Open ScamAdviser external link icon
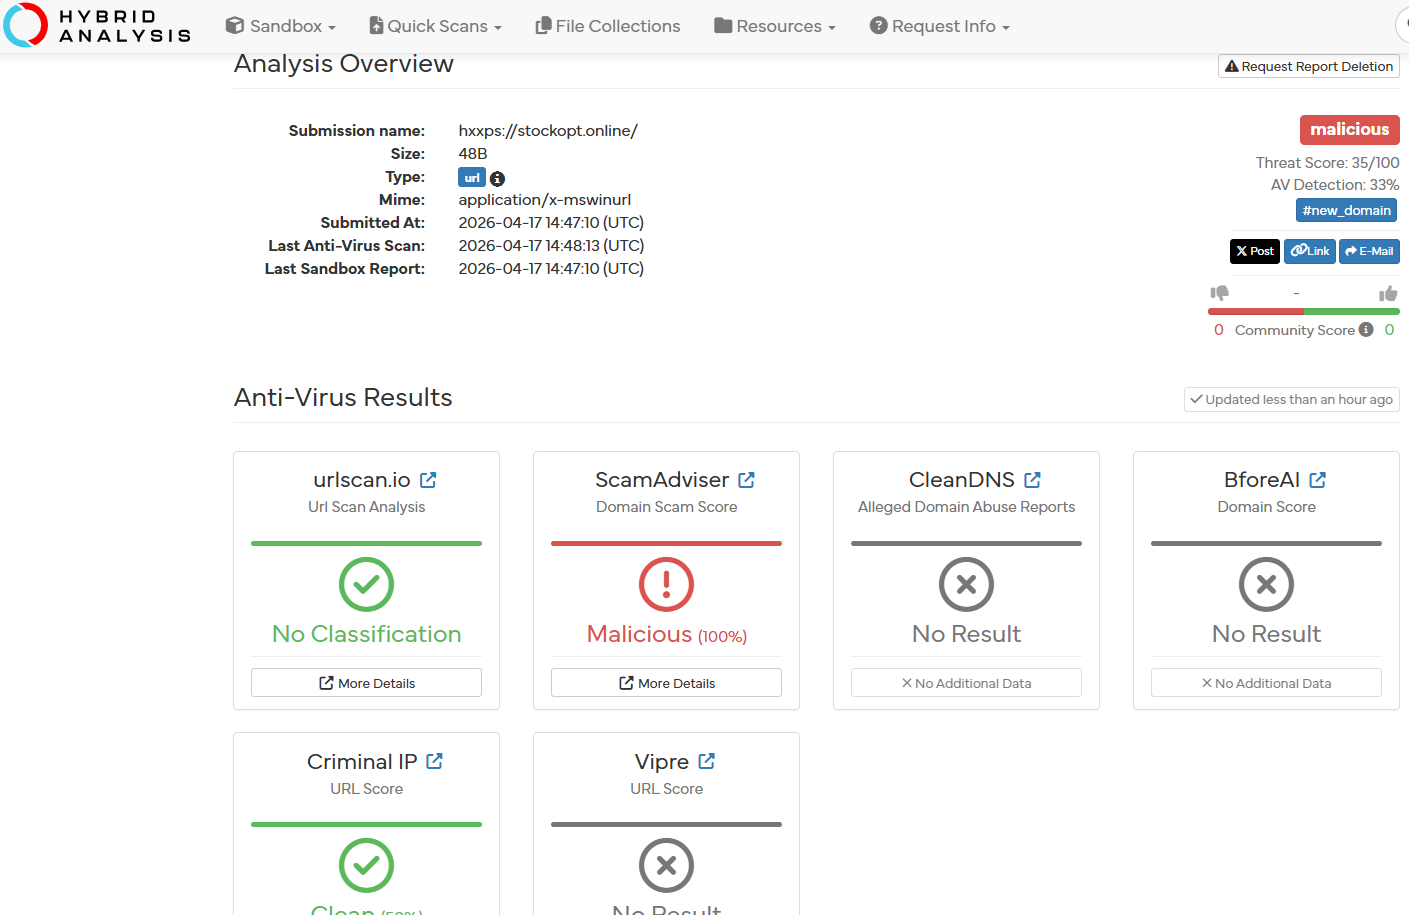1409x915 pixels. pyautogui.click(x=746, y=480)
